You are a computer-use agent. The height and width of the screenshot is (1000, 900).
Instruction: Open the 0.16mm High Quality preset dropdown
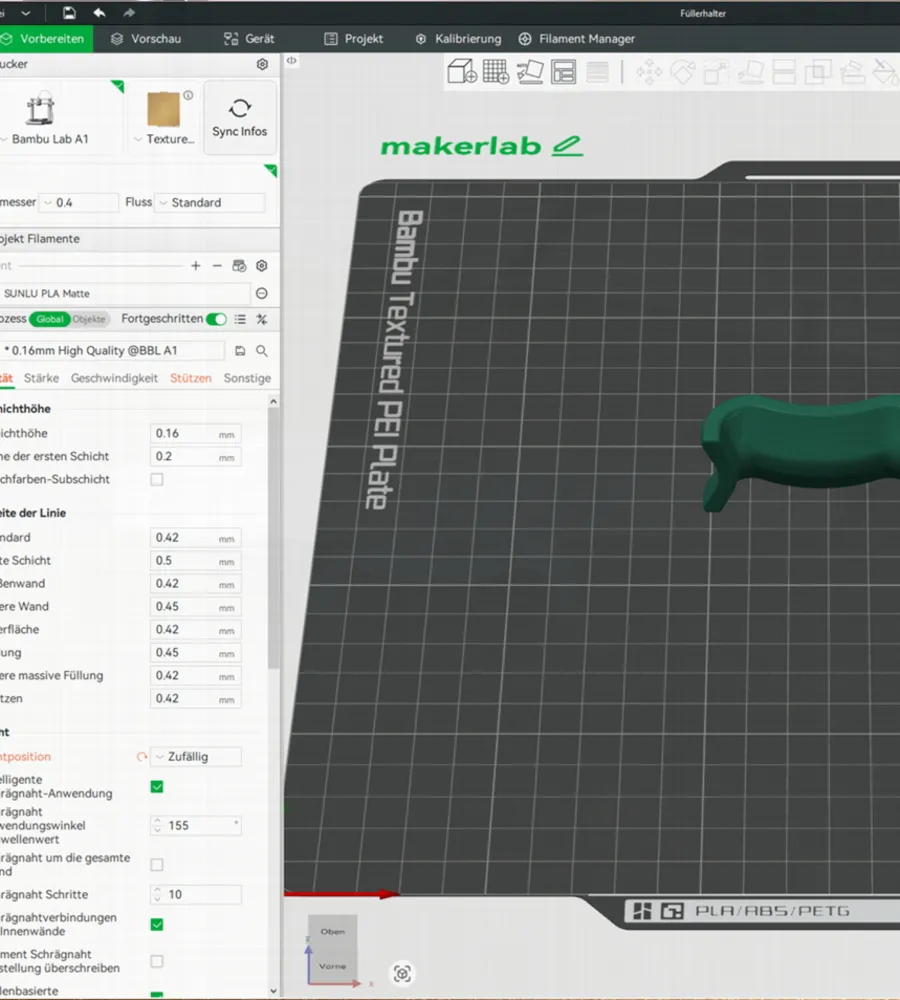click(x=112, y=351)
